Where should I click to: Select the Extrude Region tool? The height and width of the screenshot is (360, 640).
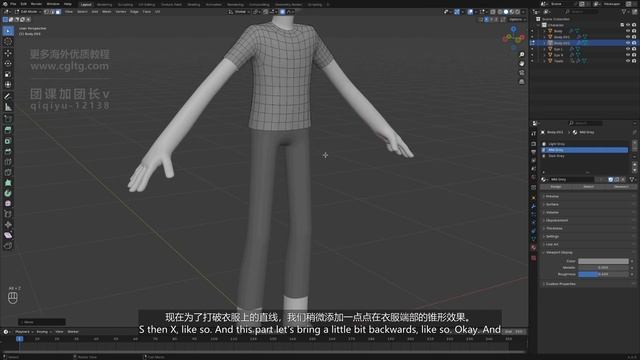(x=8, y=130)
